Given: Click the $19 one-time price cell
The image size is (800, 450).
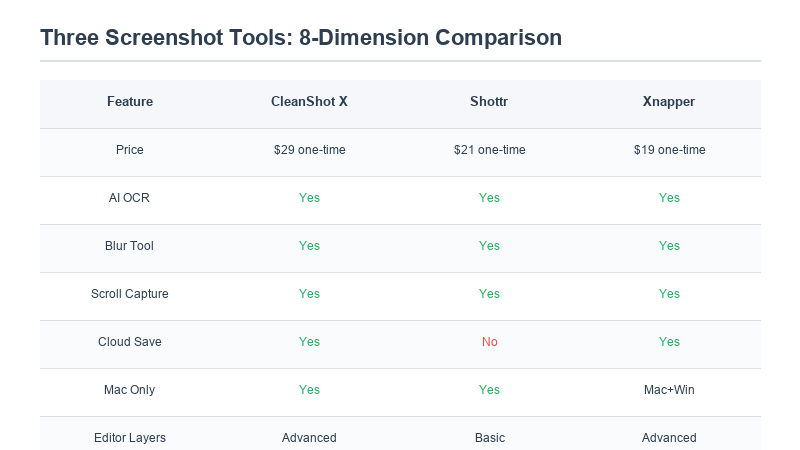Looking at the screenshot, I should point(669,149).
